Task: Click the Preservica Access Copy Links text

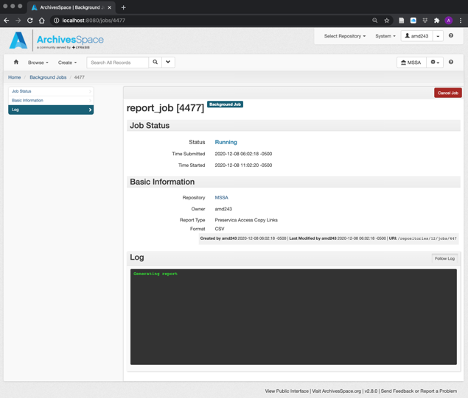Action: point(246,220)
